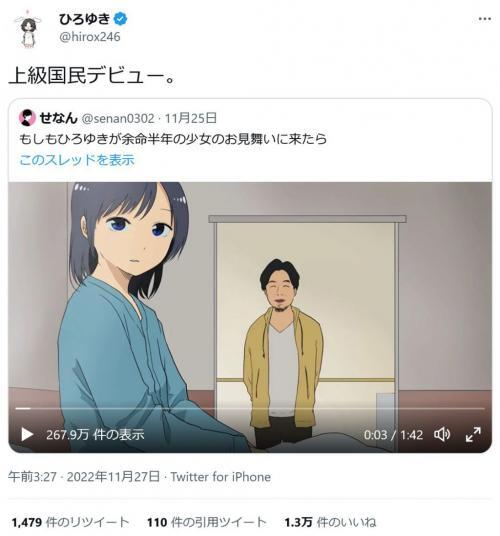This screenshot has width=500, height=536.
Task: Open ひろゆき profile avatar
Action: 28,29
